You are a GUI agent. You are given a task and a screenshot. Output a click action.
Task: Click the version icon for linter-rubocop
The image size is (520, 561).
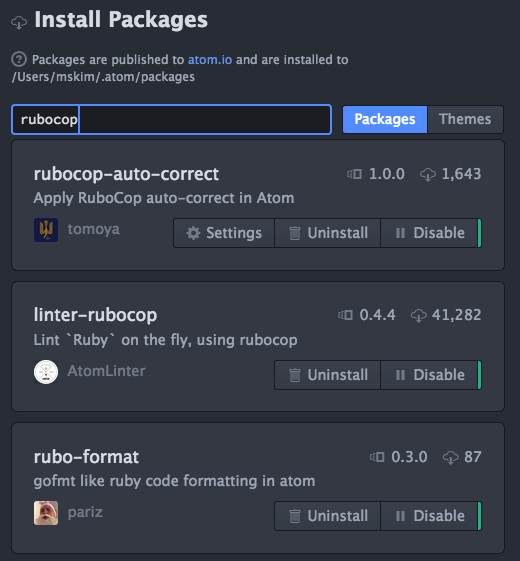point(345,315)
